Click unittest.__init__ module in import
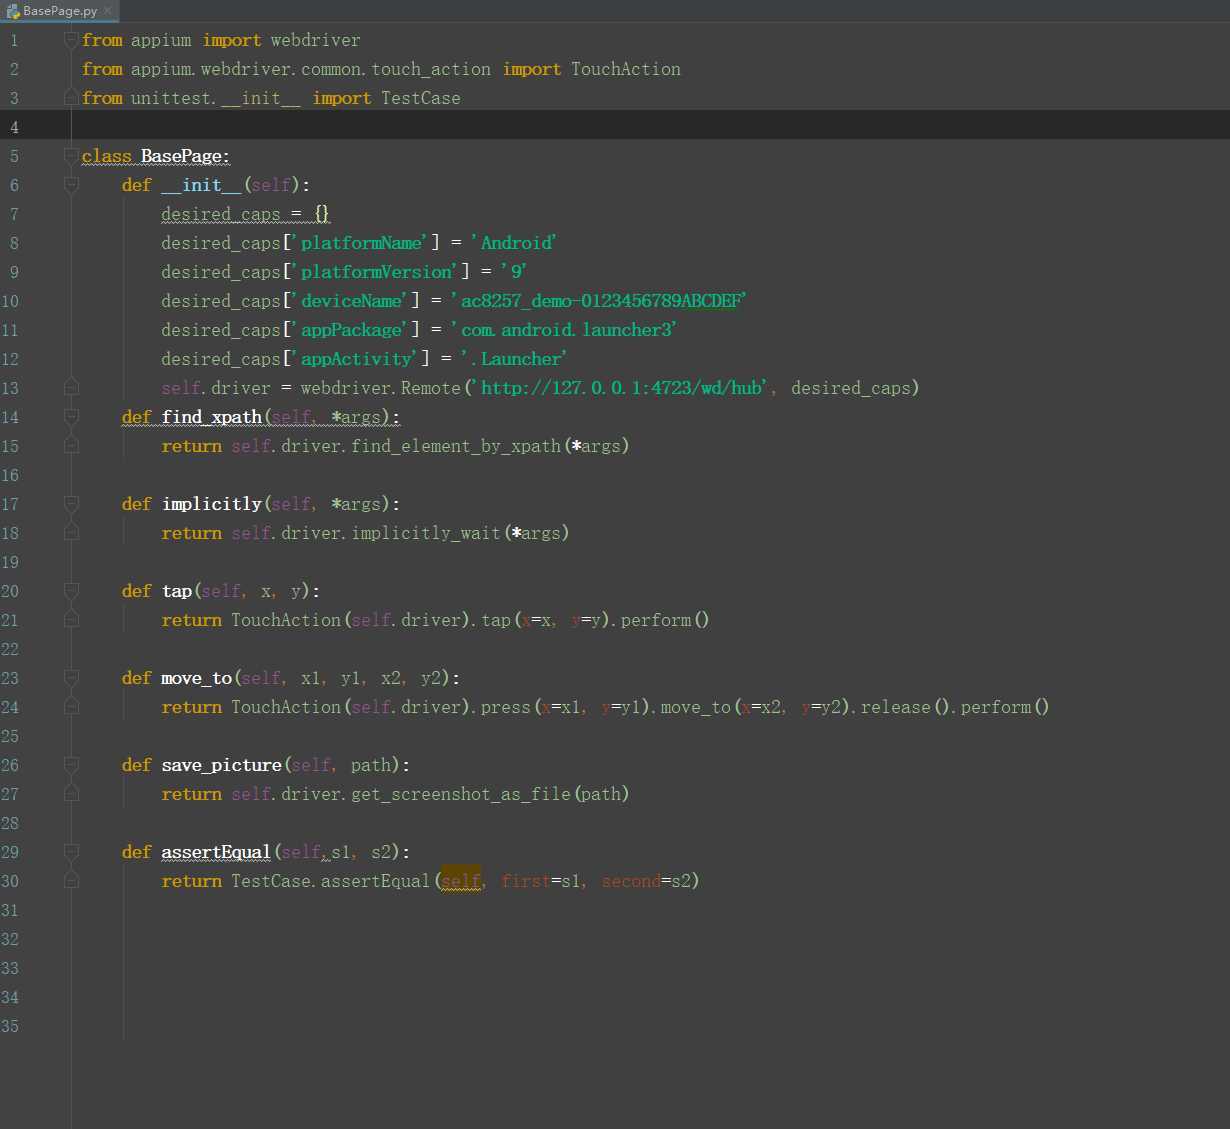 point(216,98)
